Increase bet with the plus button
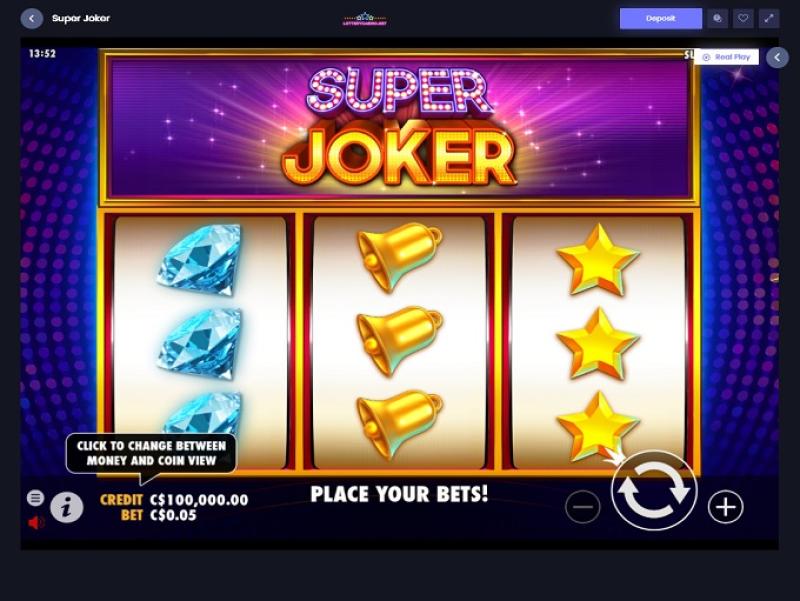The image size is (800, 601). pyautogui.click(x=725, y=507)
